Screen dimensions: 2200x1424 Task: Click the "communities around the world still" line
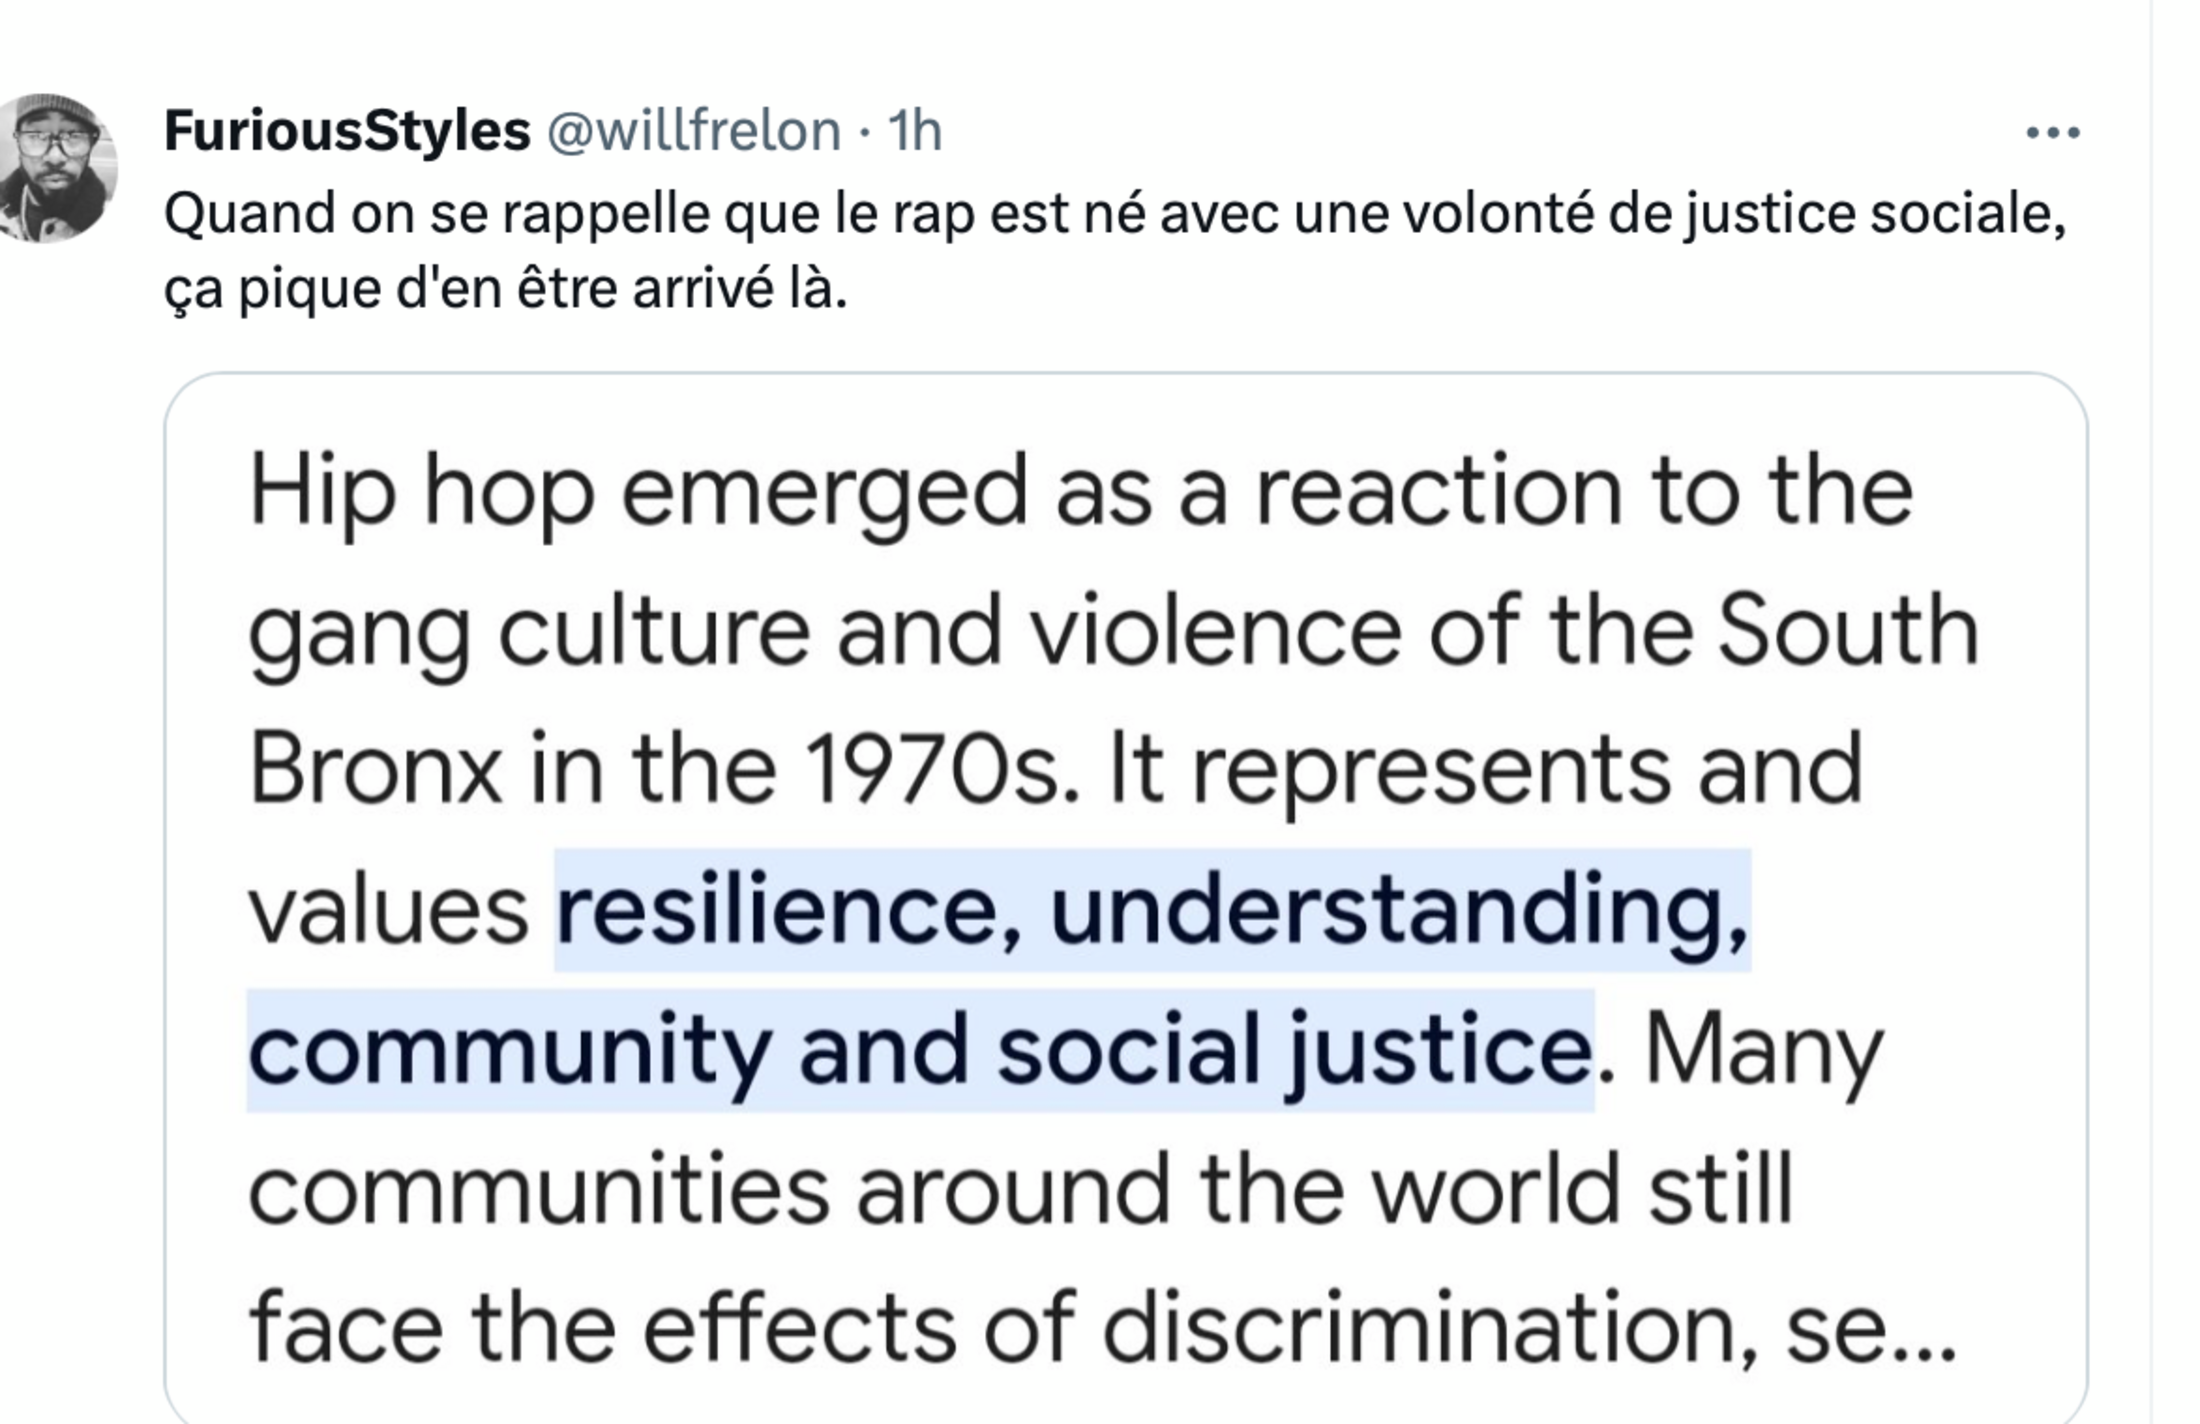pyautogui.click(x=1020, y=1190)
